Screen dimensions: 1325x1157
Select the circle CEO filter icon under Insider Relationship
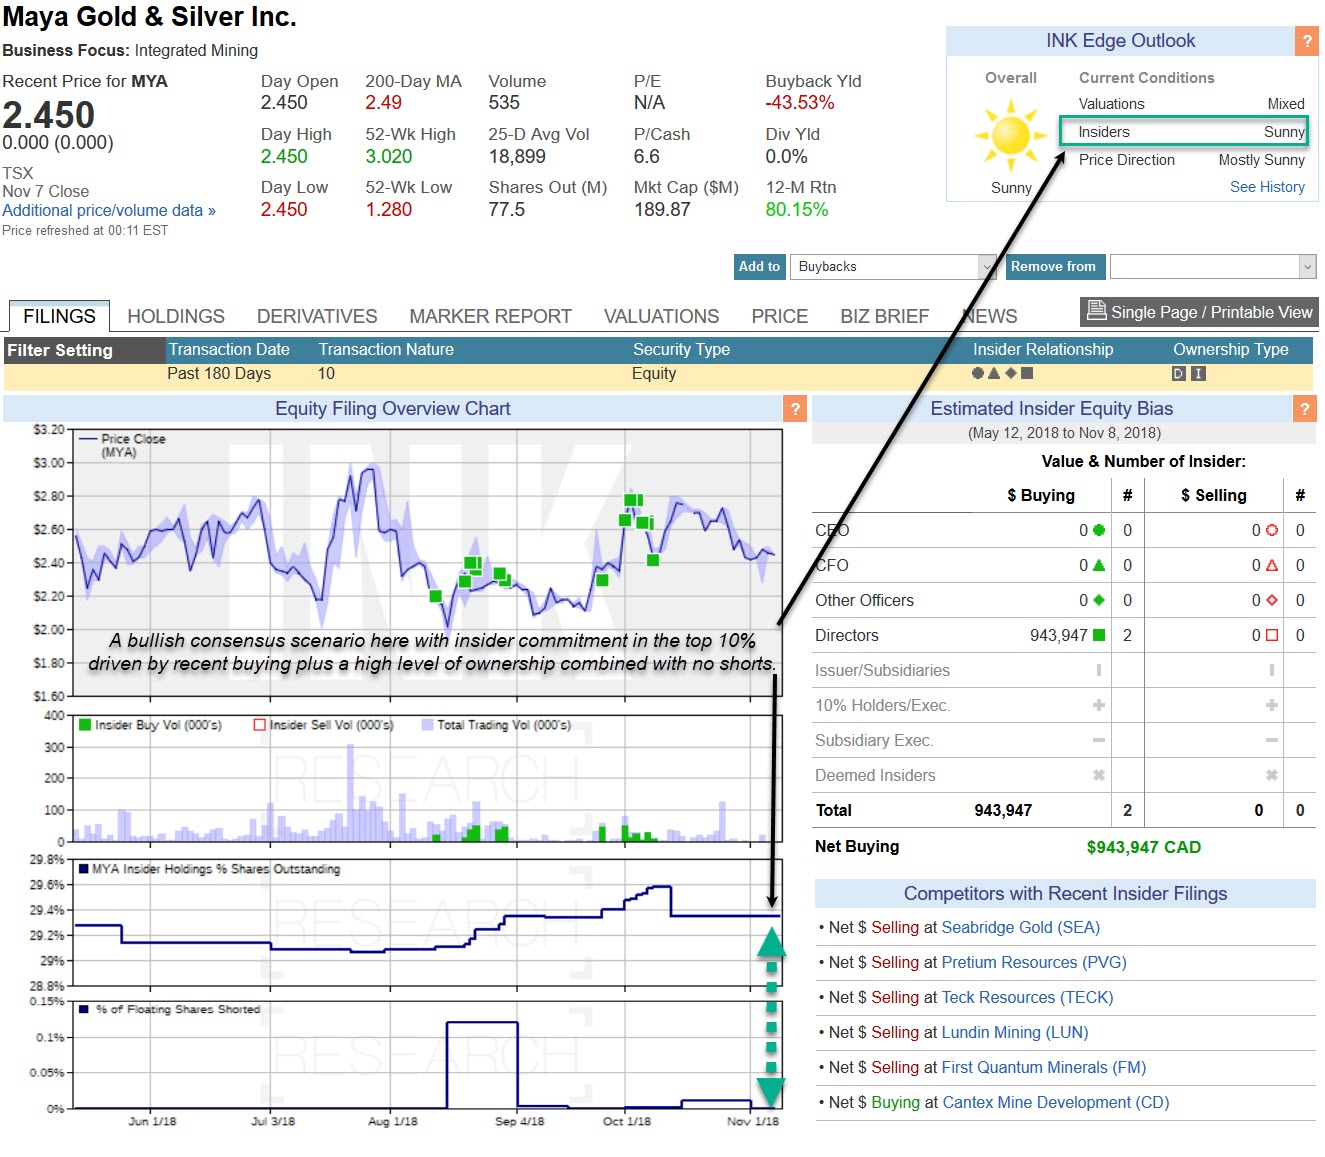click(x=978, y=373)
